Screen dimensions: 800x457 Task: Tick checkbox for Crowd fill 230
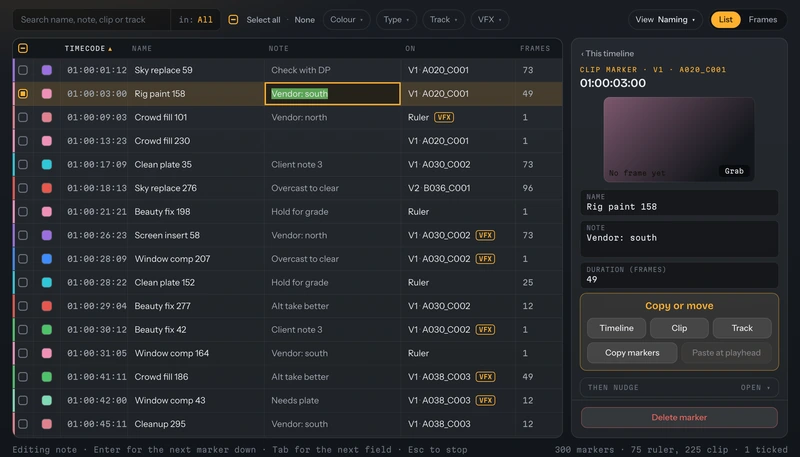pos(23,141)
